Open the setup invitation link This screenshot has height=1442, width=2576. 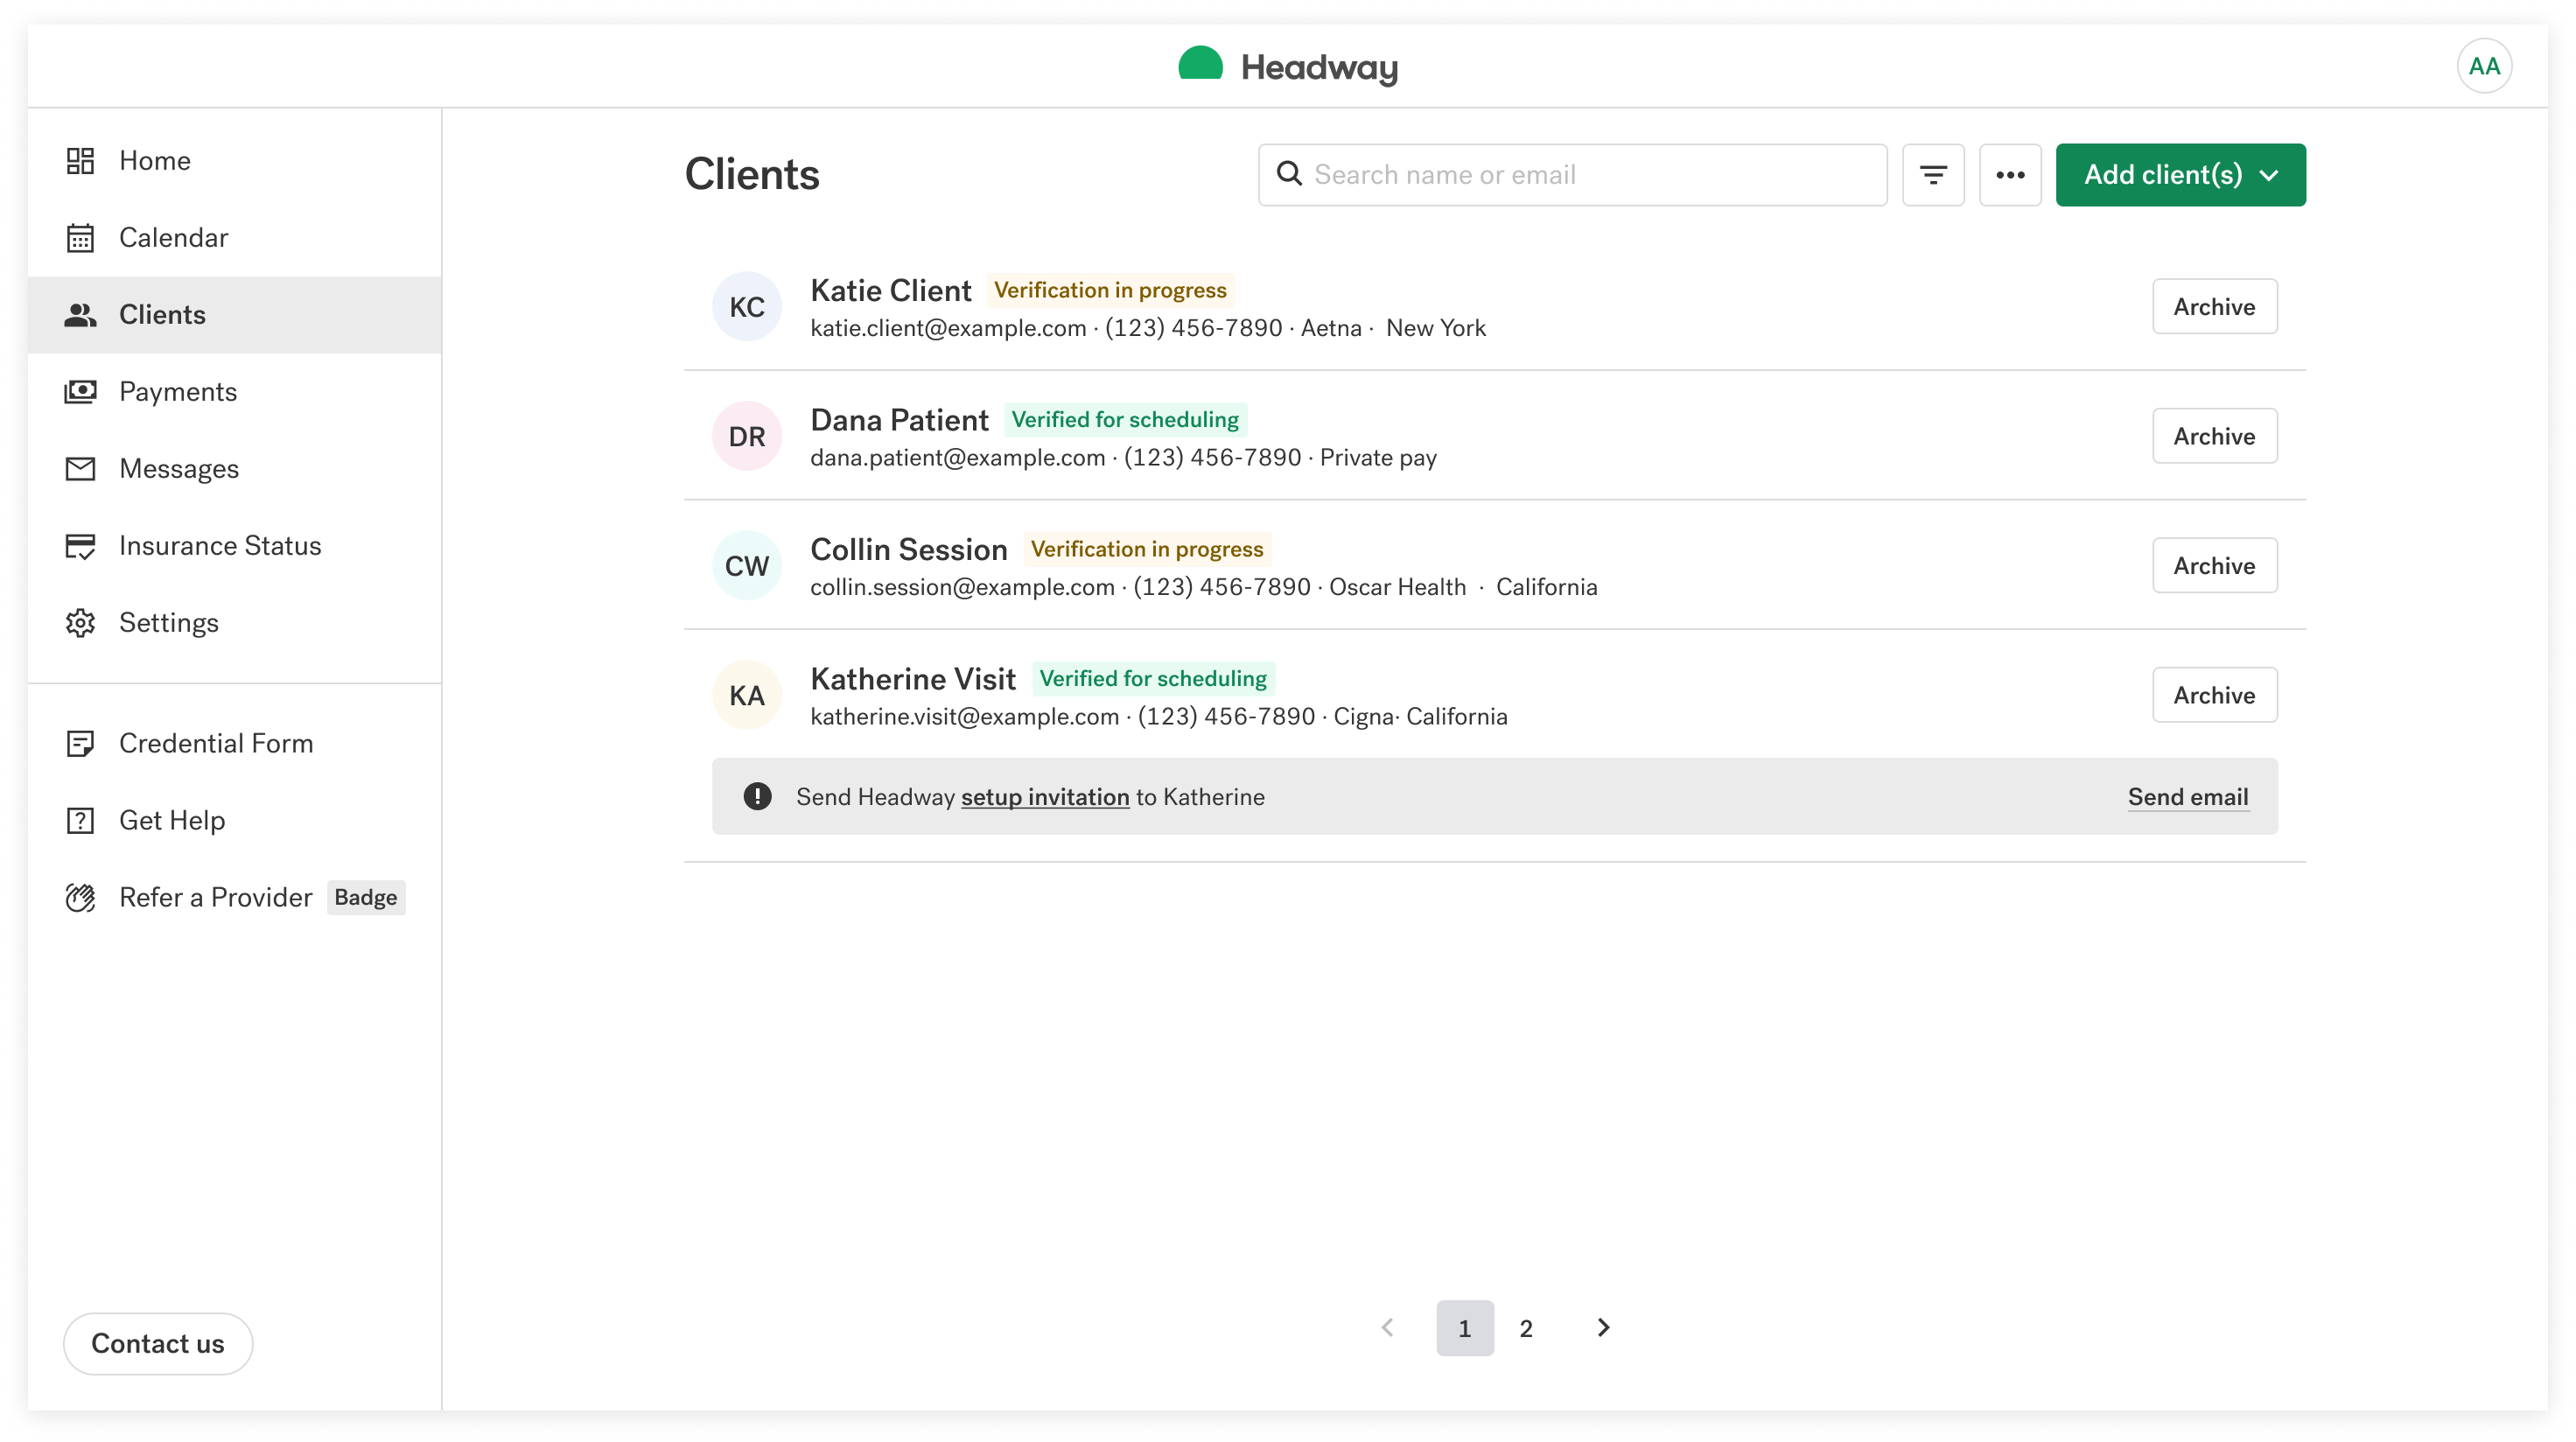[1044, 796]
